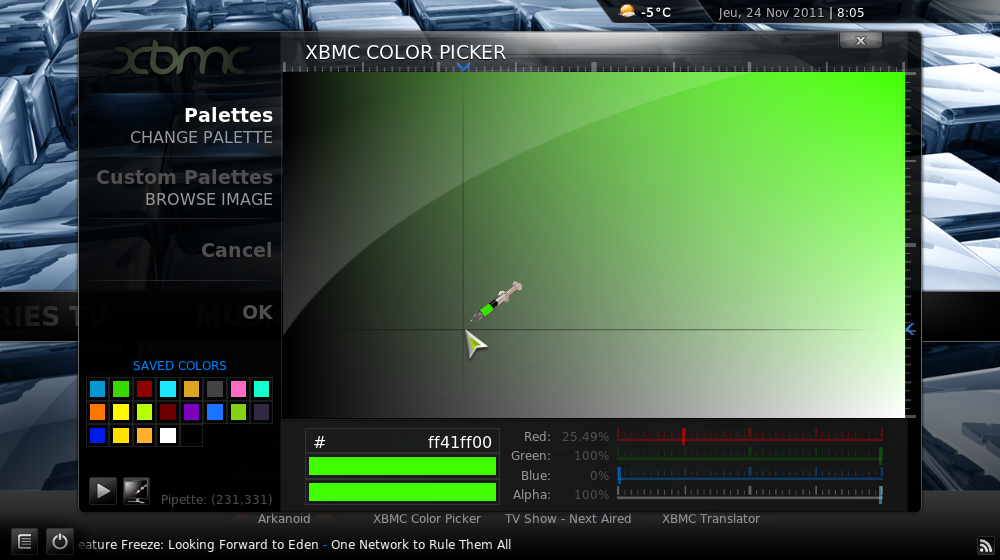Adjust the Blue channel slider
Screen dimensions: 1000x560
750,475
